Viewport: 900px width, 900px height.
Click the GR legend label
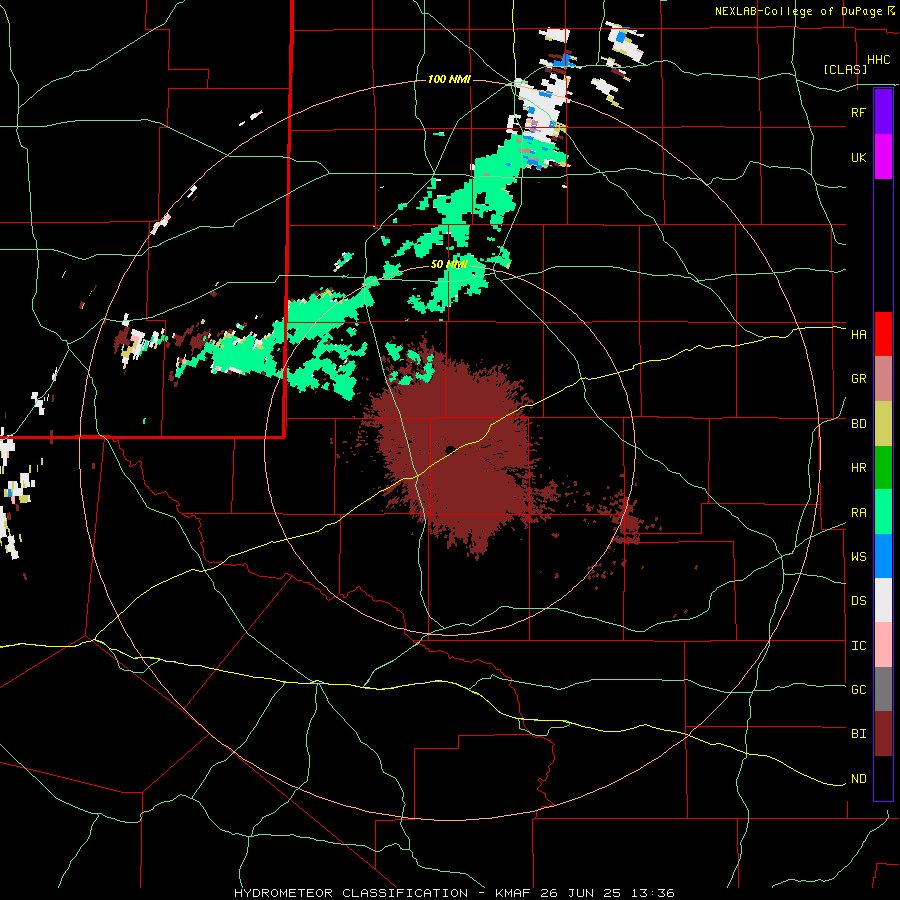click(858, 379)
